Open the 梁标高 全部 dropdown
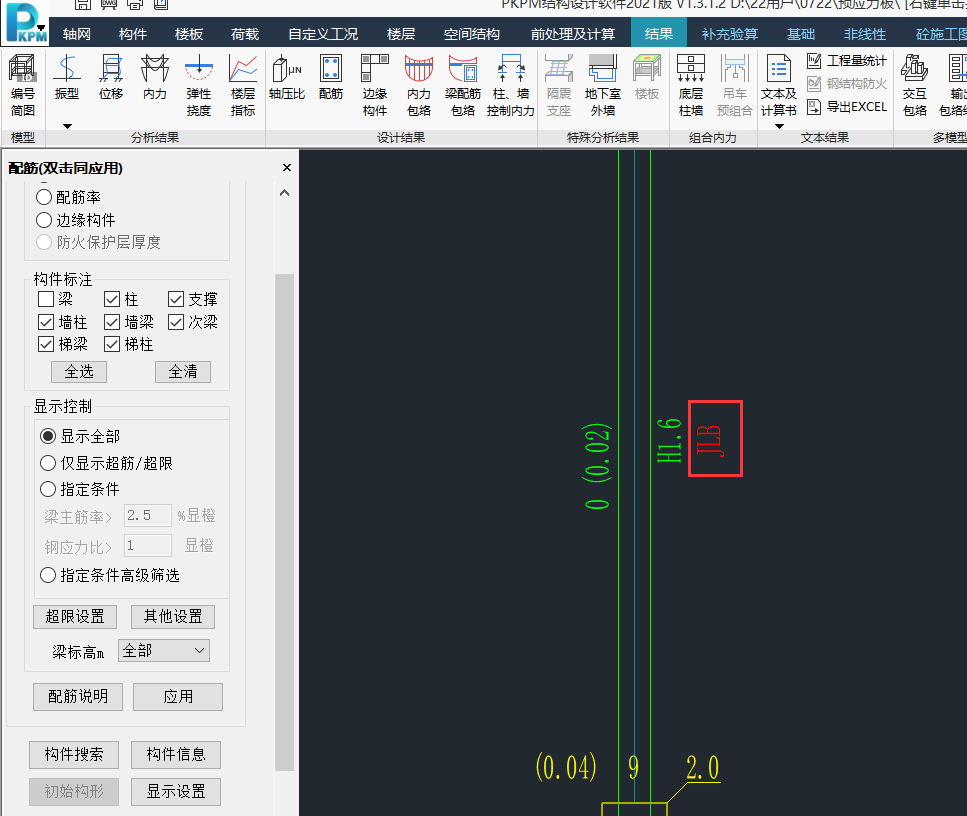The width and height of the screenshot is (967, 816). pyautogui.click(x=163, y=651)
